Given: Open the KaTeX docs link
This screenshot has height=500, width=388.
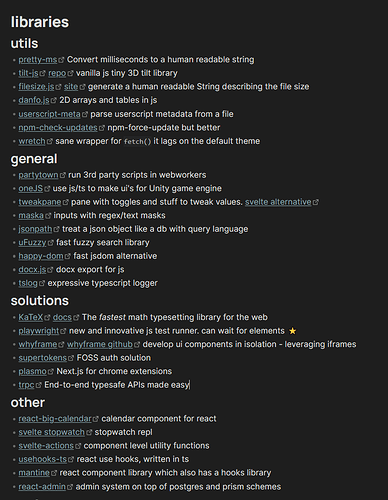Looking at the screenshot, I should point(62,317).
